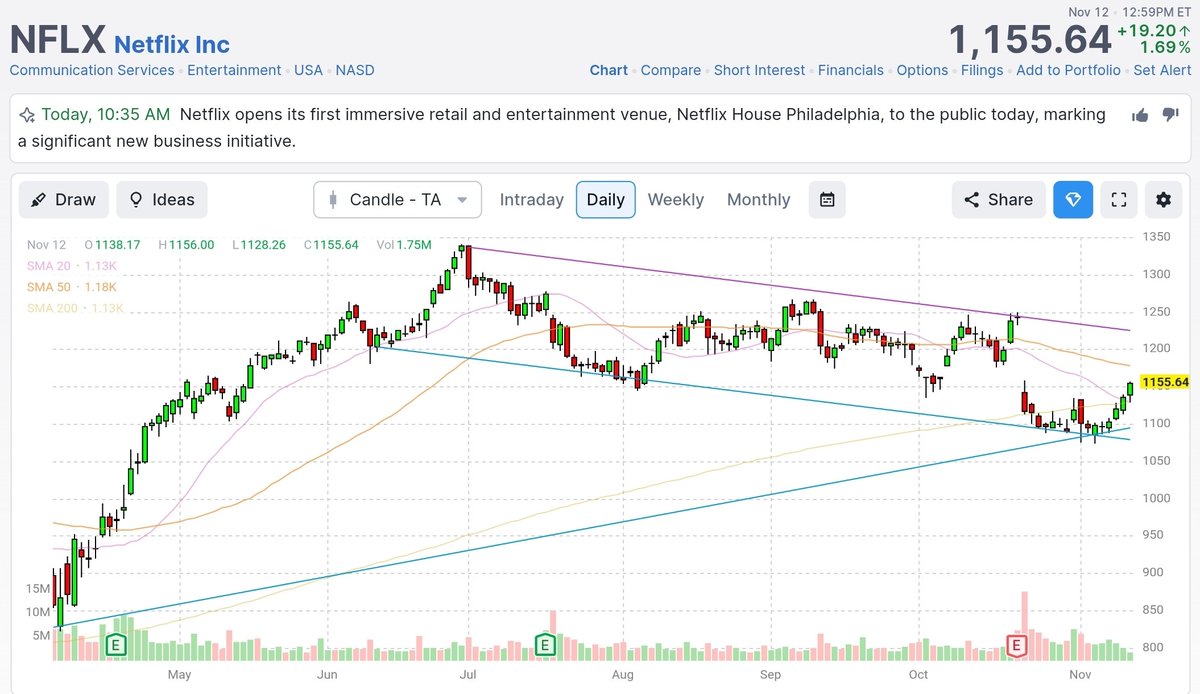Click the thumbs up icon on news
This screenshot has width=1200, height=694.
tap(1140, 115)
